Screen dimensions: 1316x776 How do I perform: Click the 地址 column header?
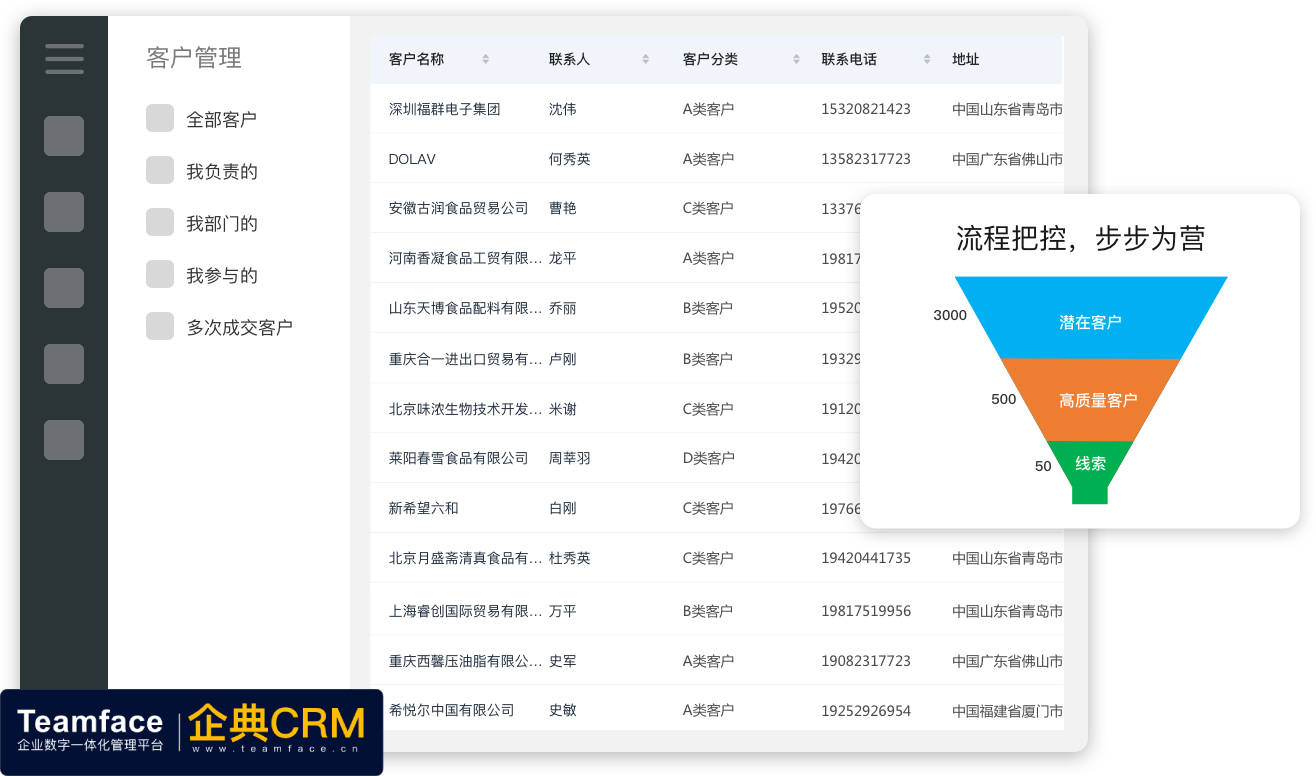(965, 59)
